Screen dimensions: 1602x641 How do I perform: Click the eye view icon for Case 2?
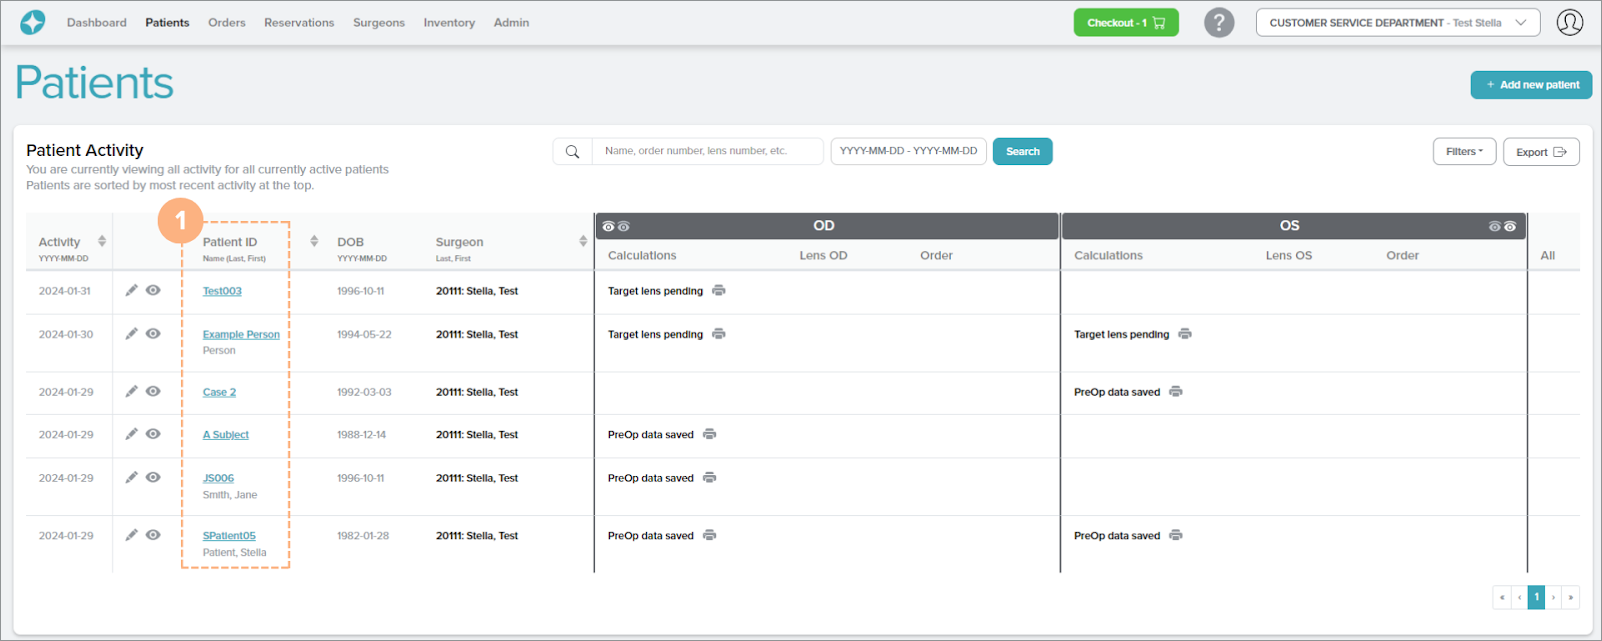[153, 392]
